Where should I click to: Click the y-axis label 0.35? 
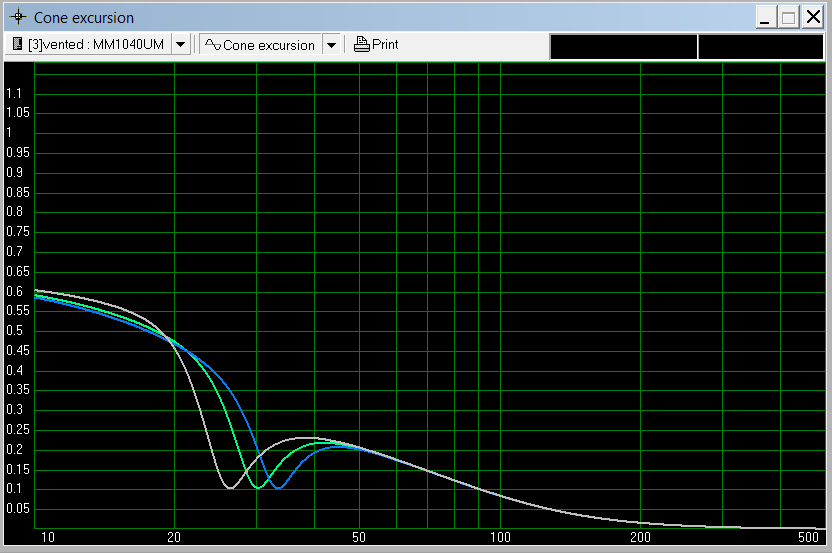[x=18, y=390]
